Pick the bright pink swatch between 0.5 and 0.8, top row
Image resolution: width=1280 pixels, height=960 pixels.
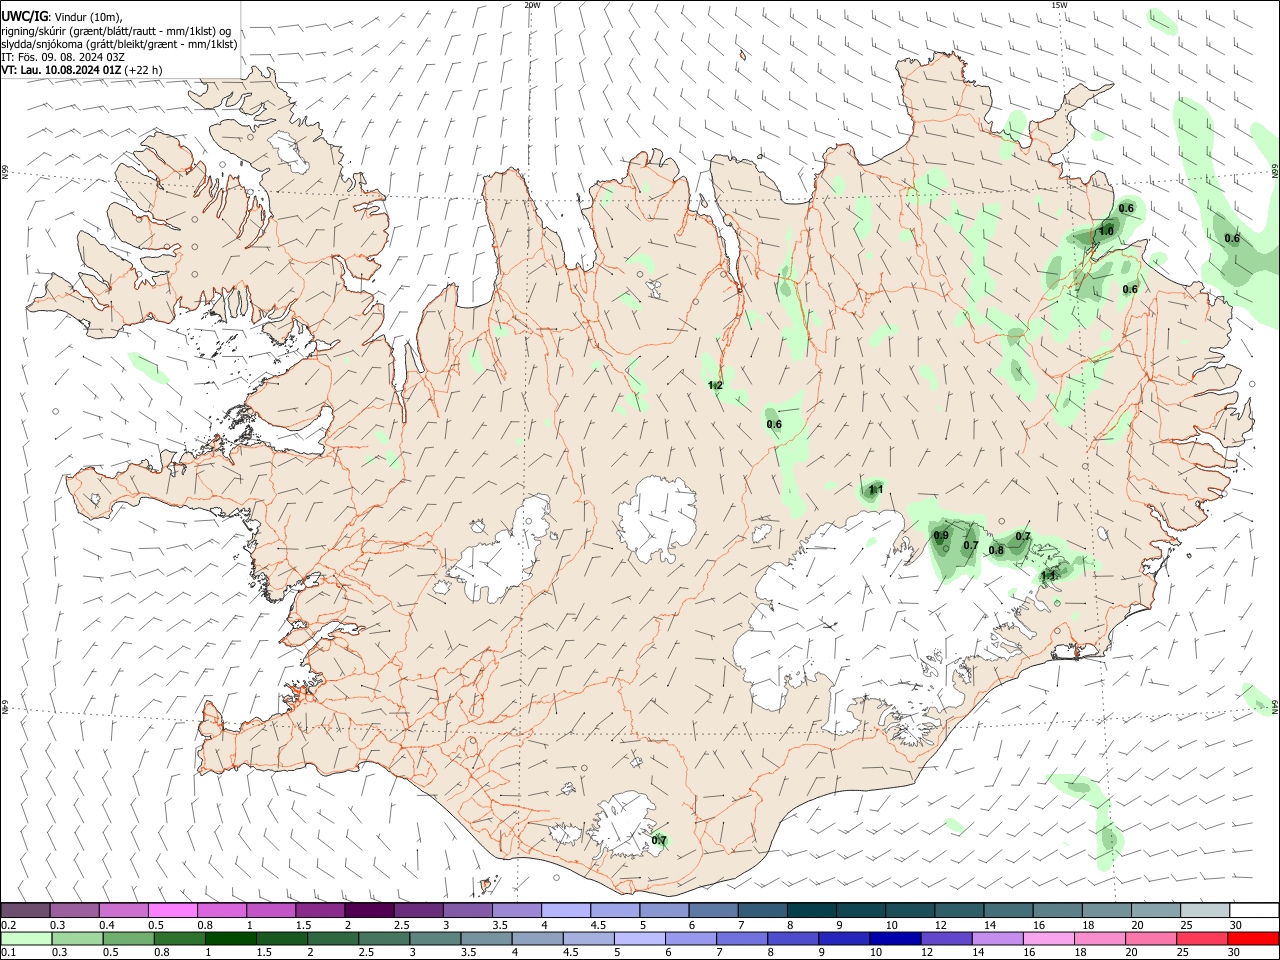(172, 910)
